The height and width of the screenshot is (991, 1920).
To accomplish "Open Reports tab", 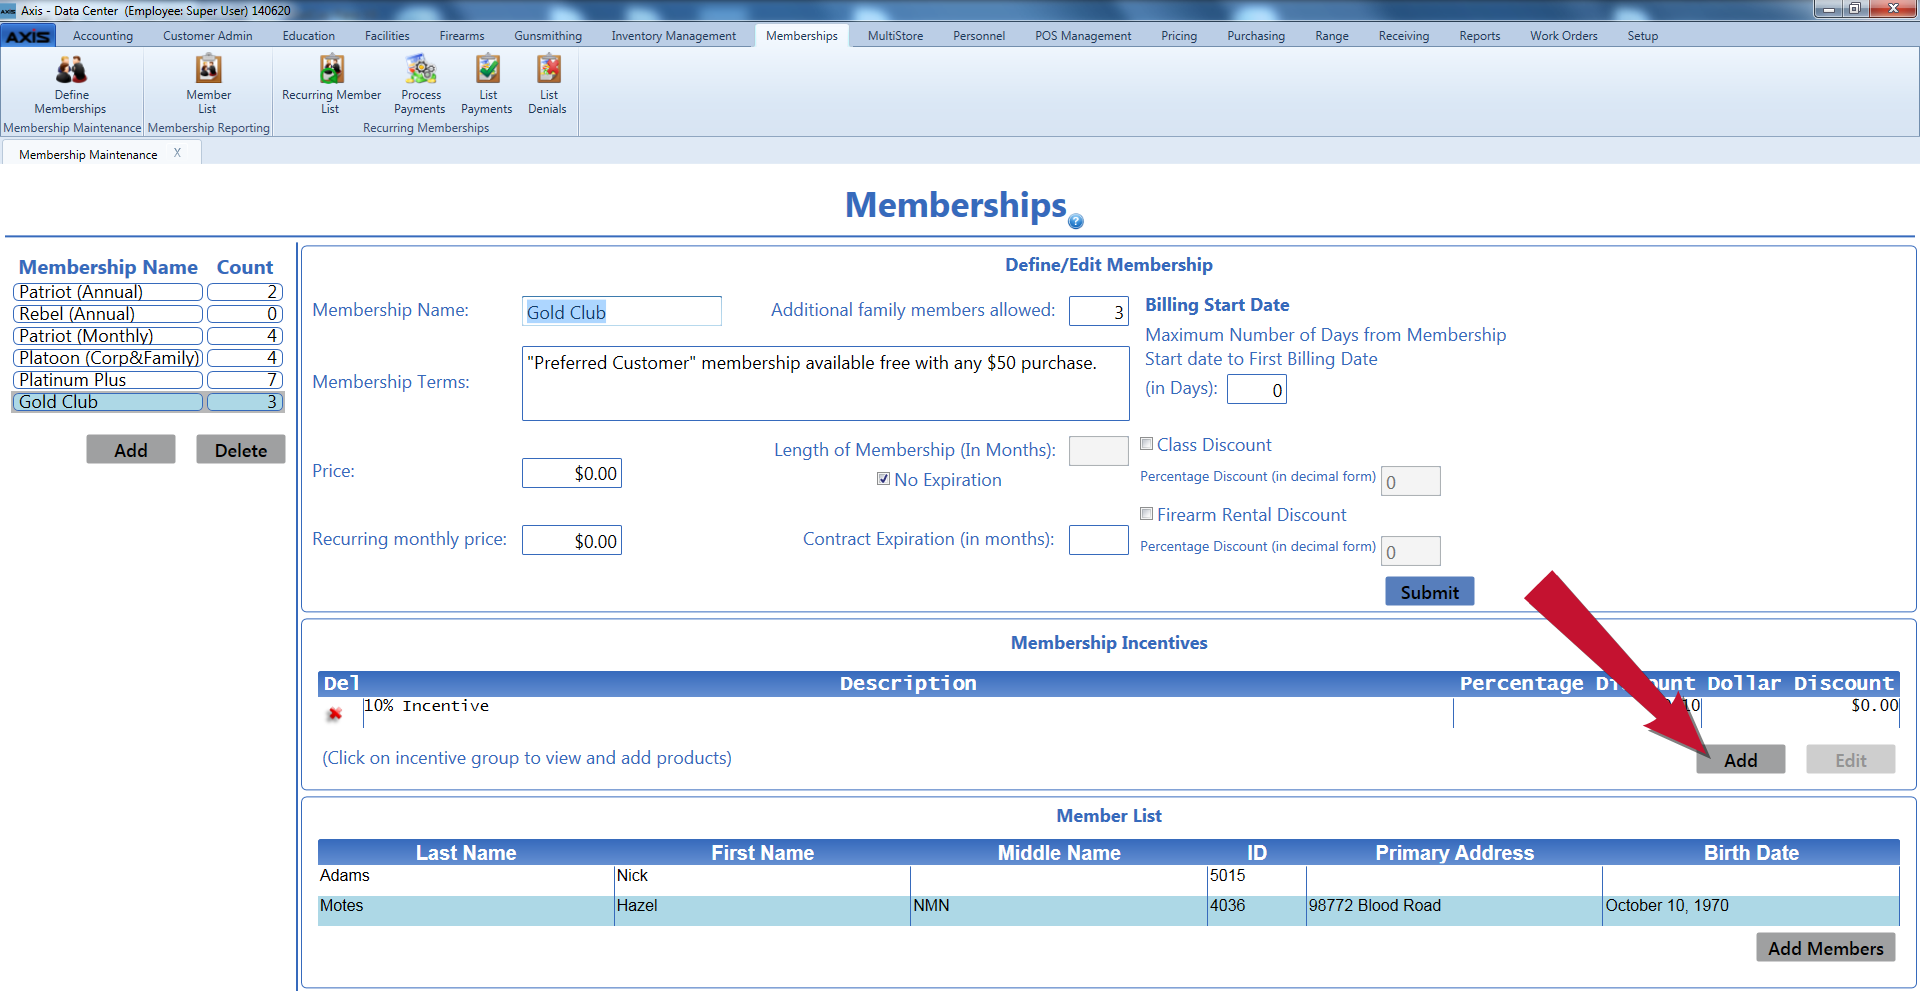I will [1480, 36].
